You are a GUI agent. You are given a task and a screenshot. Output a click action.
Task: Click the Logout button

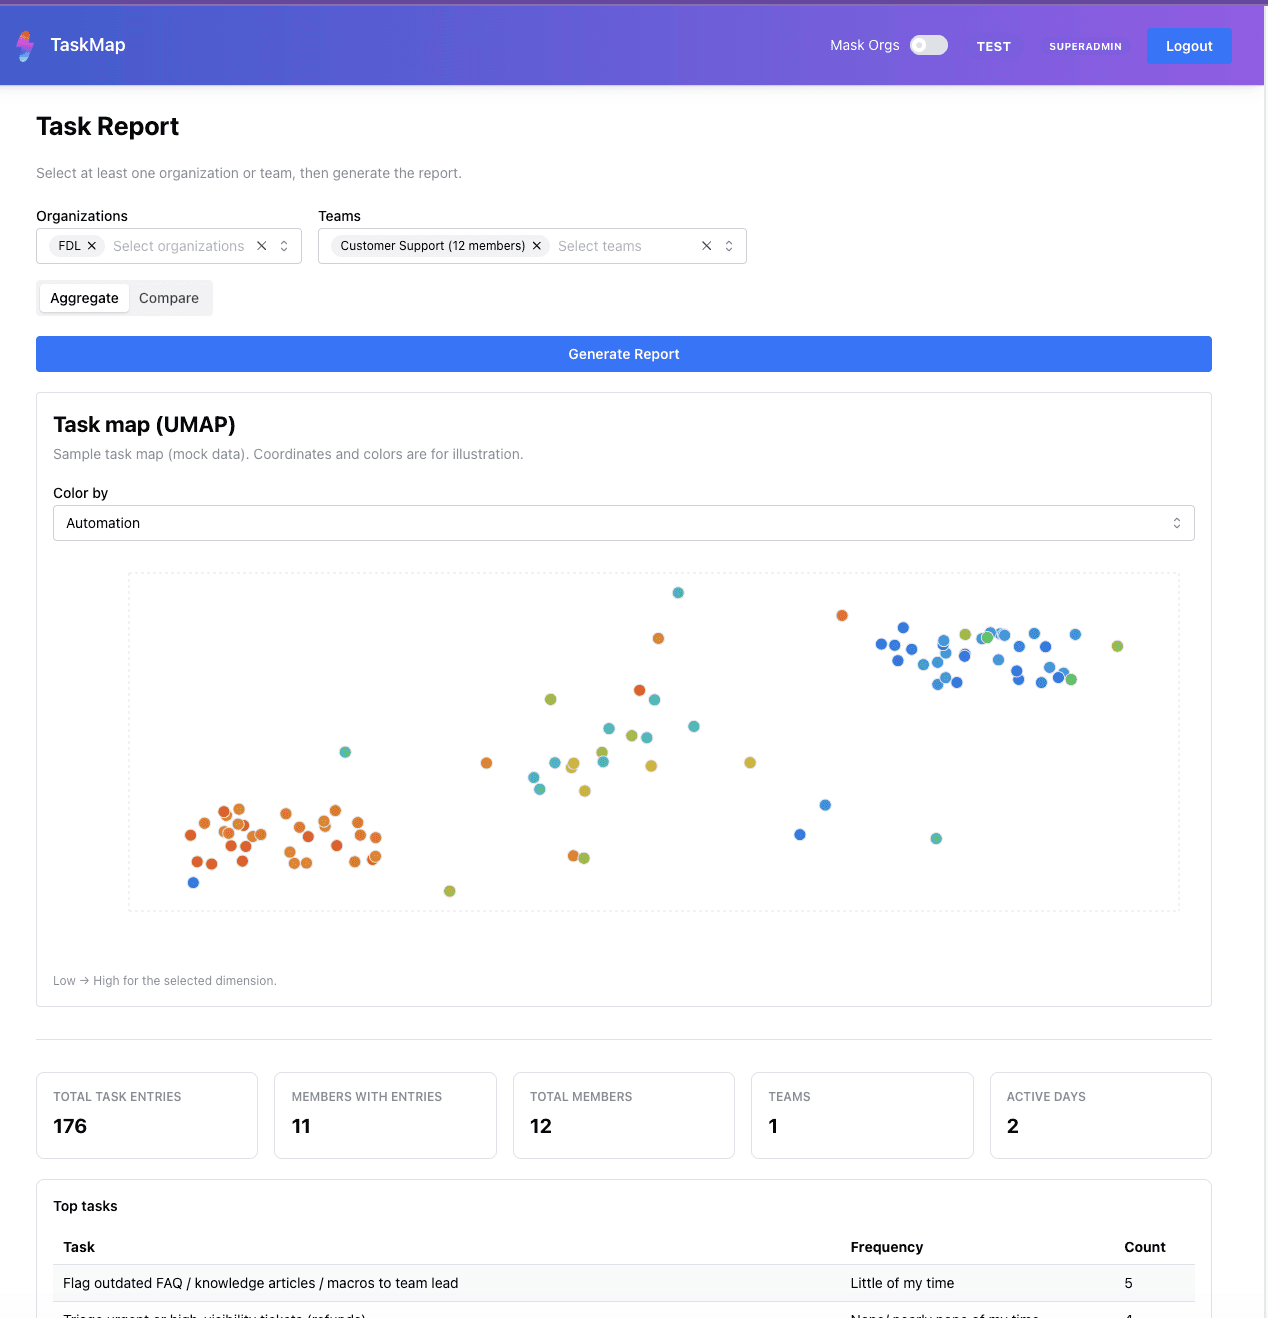[1189, 45]
